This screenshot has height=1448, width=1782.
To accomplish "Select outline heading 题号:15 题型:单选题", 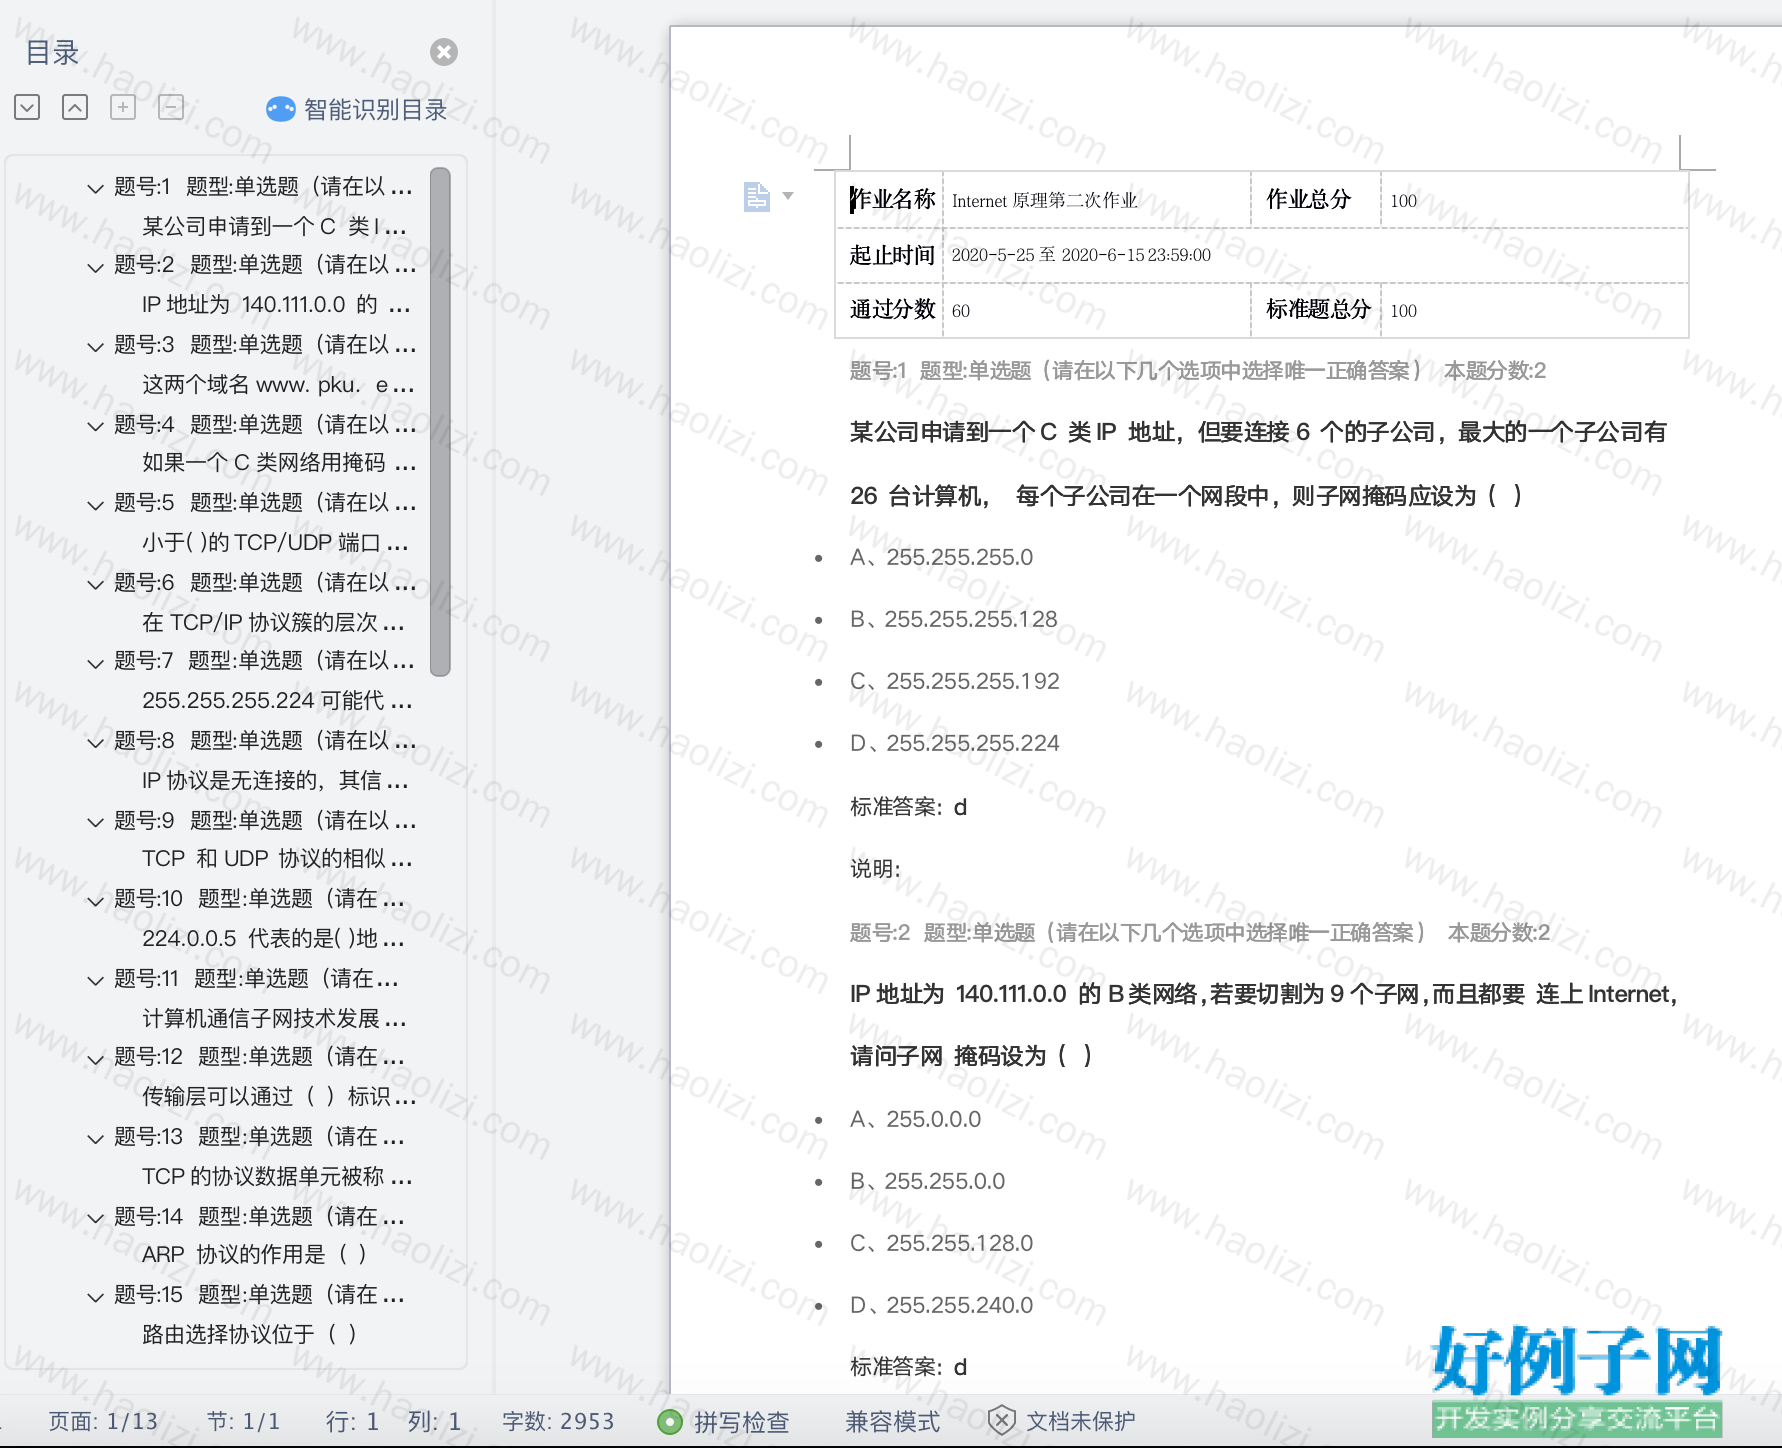I will (x=260, y=1295).
